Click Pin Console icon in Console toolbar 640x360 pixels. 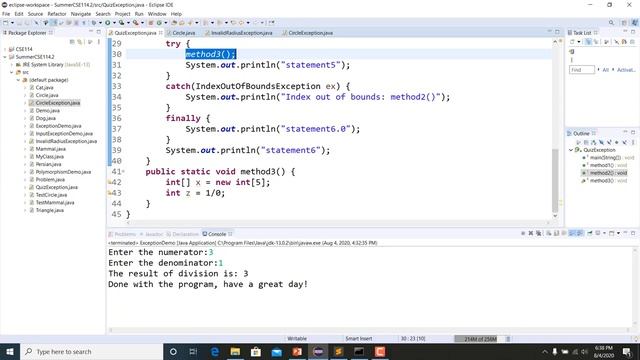(x=589, y=233)
